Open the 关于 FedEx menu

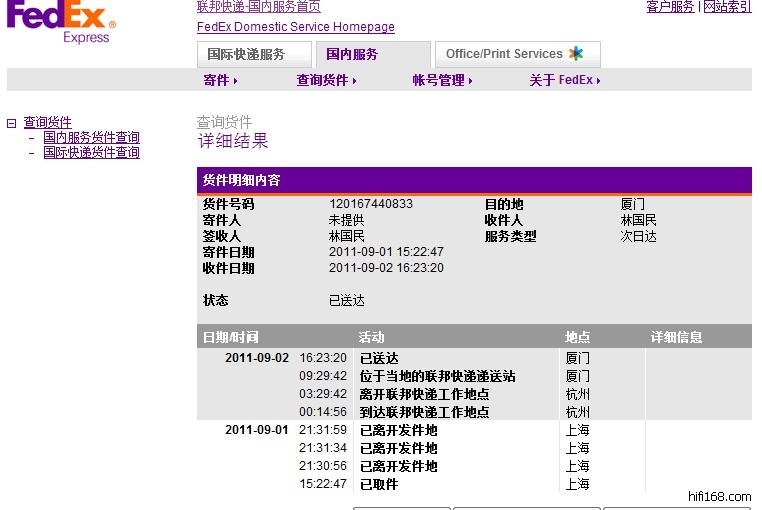pyautogui.click(x=565, y=80)
